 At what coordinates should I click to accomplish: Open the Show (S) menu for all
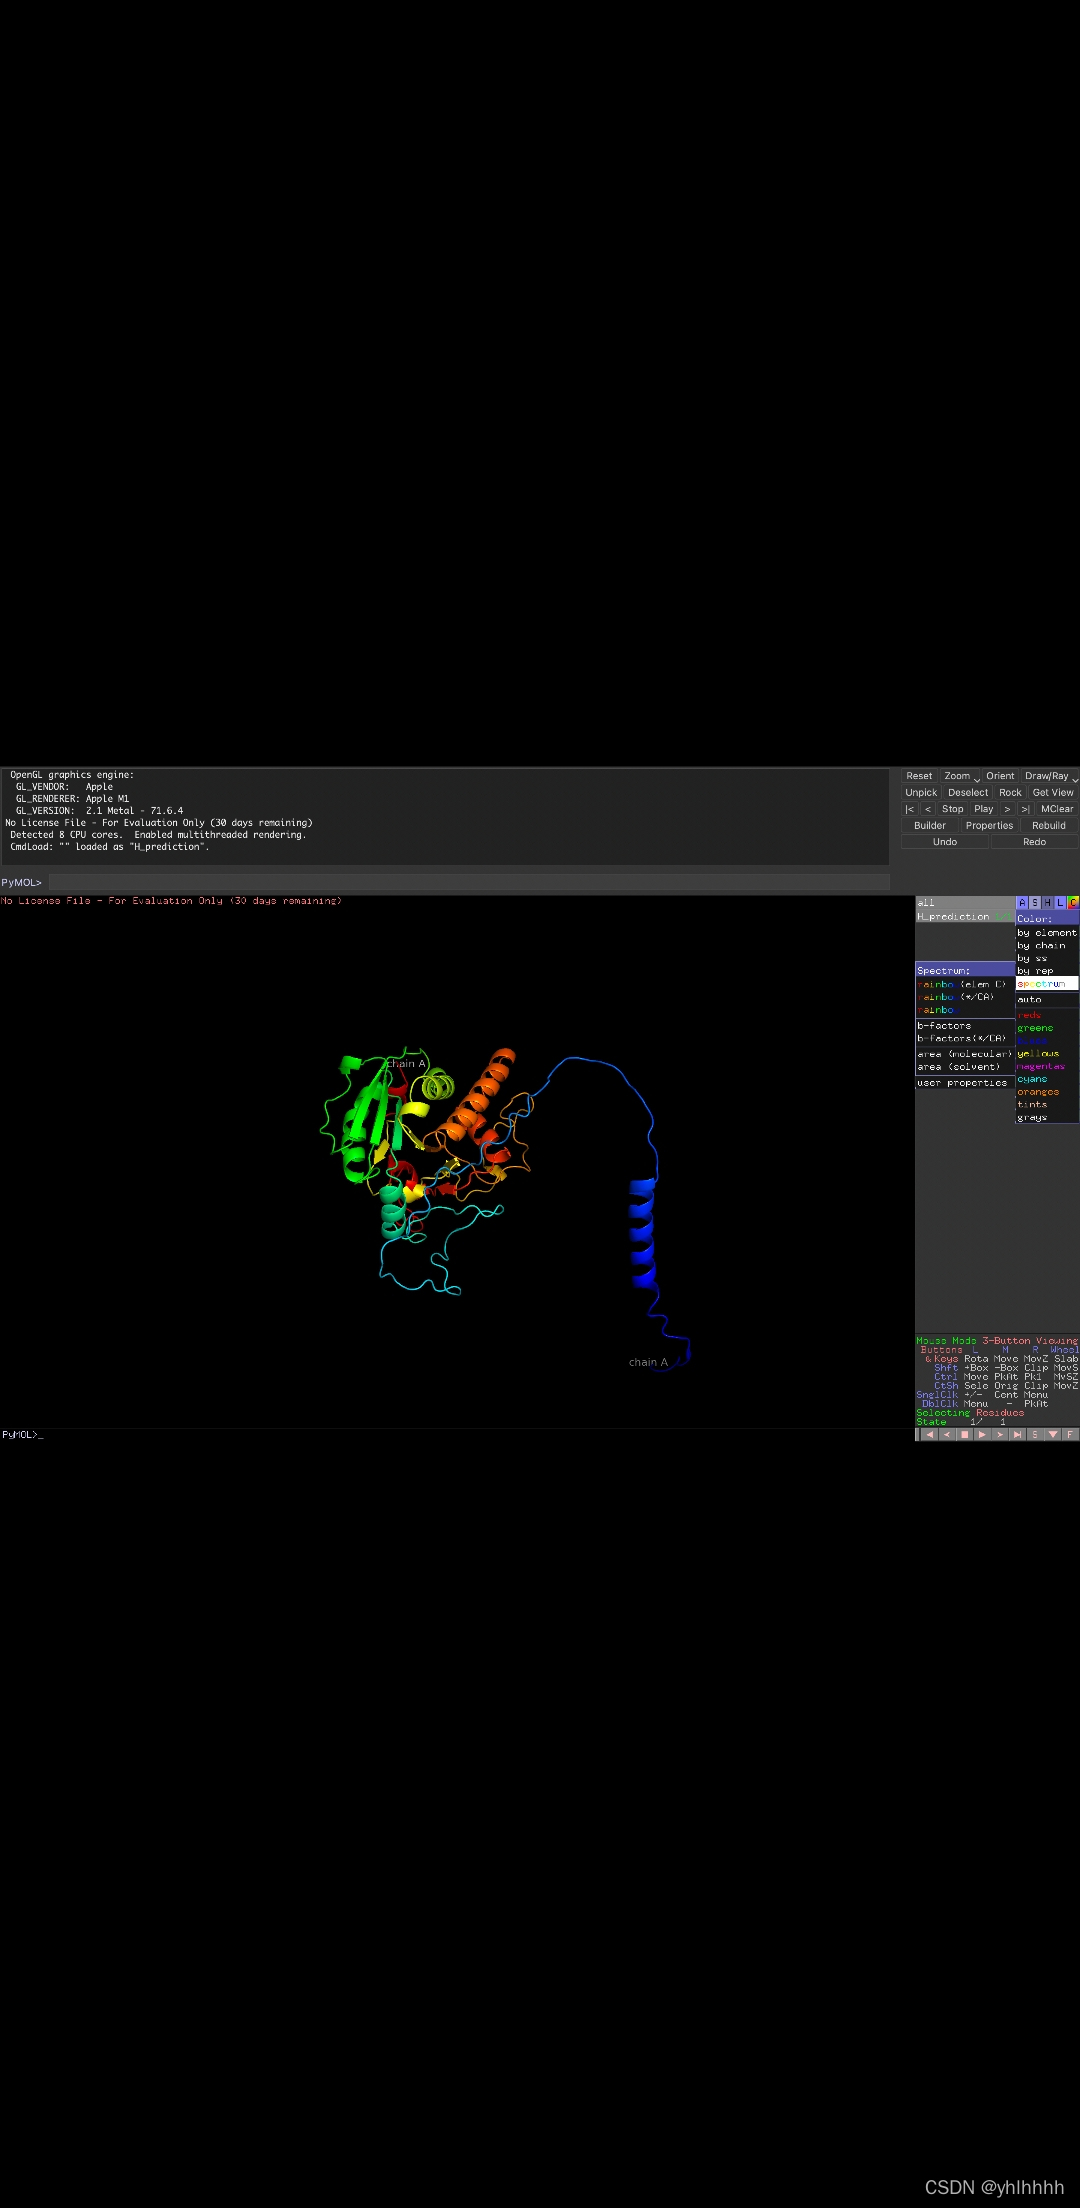pos(1034,902)
